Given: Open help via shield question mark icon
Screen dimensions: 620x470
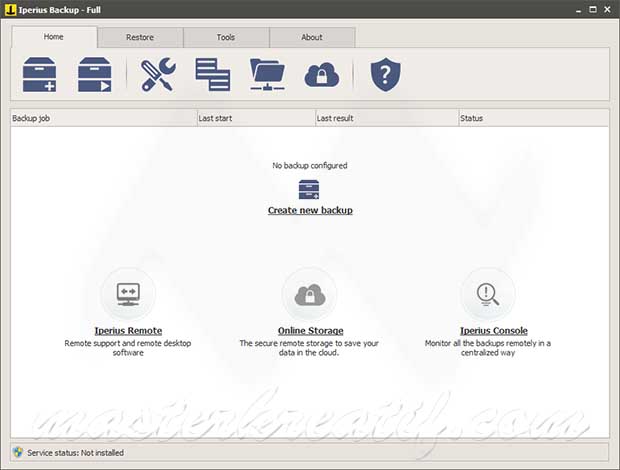Looking at the screenshot, I should click(386, 74).
